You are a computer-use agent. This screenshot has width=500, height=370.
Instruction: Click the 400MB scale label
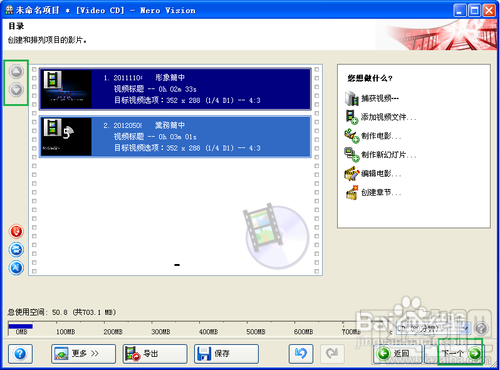coord(208,332)
